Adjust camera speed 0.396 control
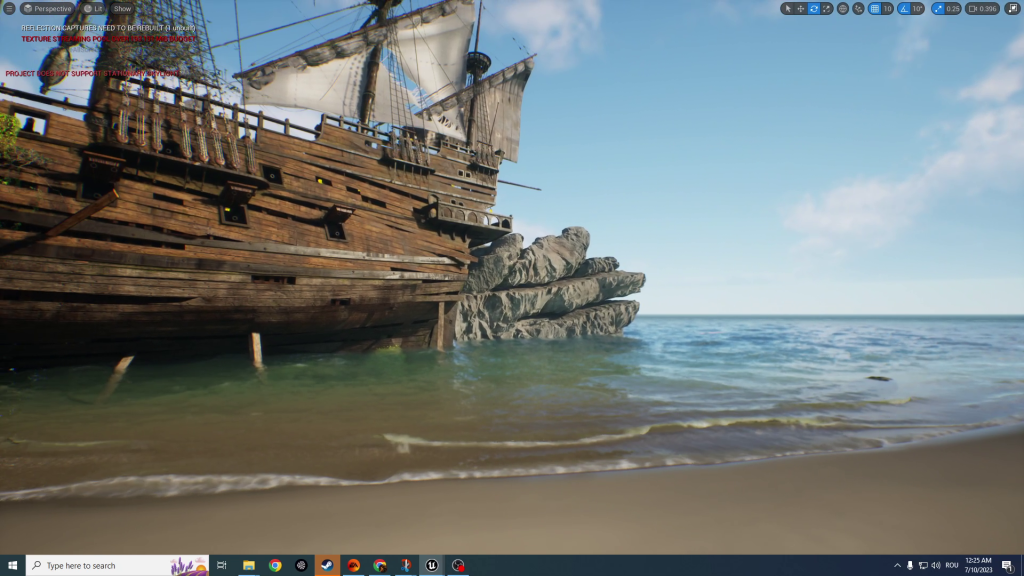The image size is (1024, 576). coord(983,9)
